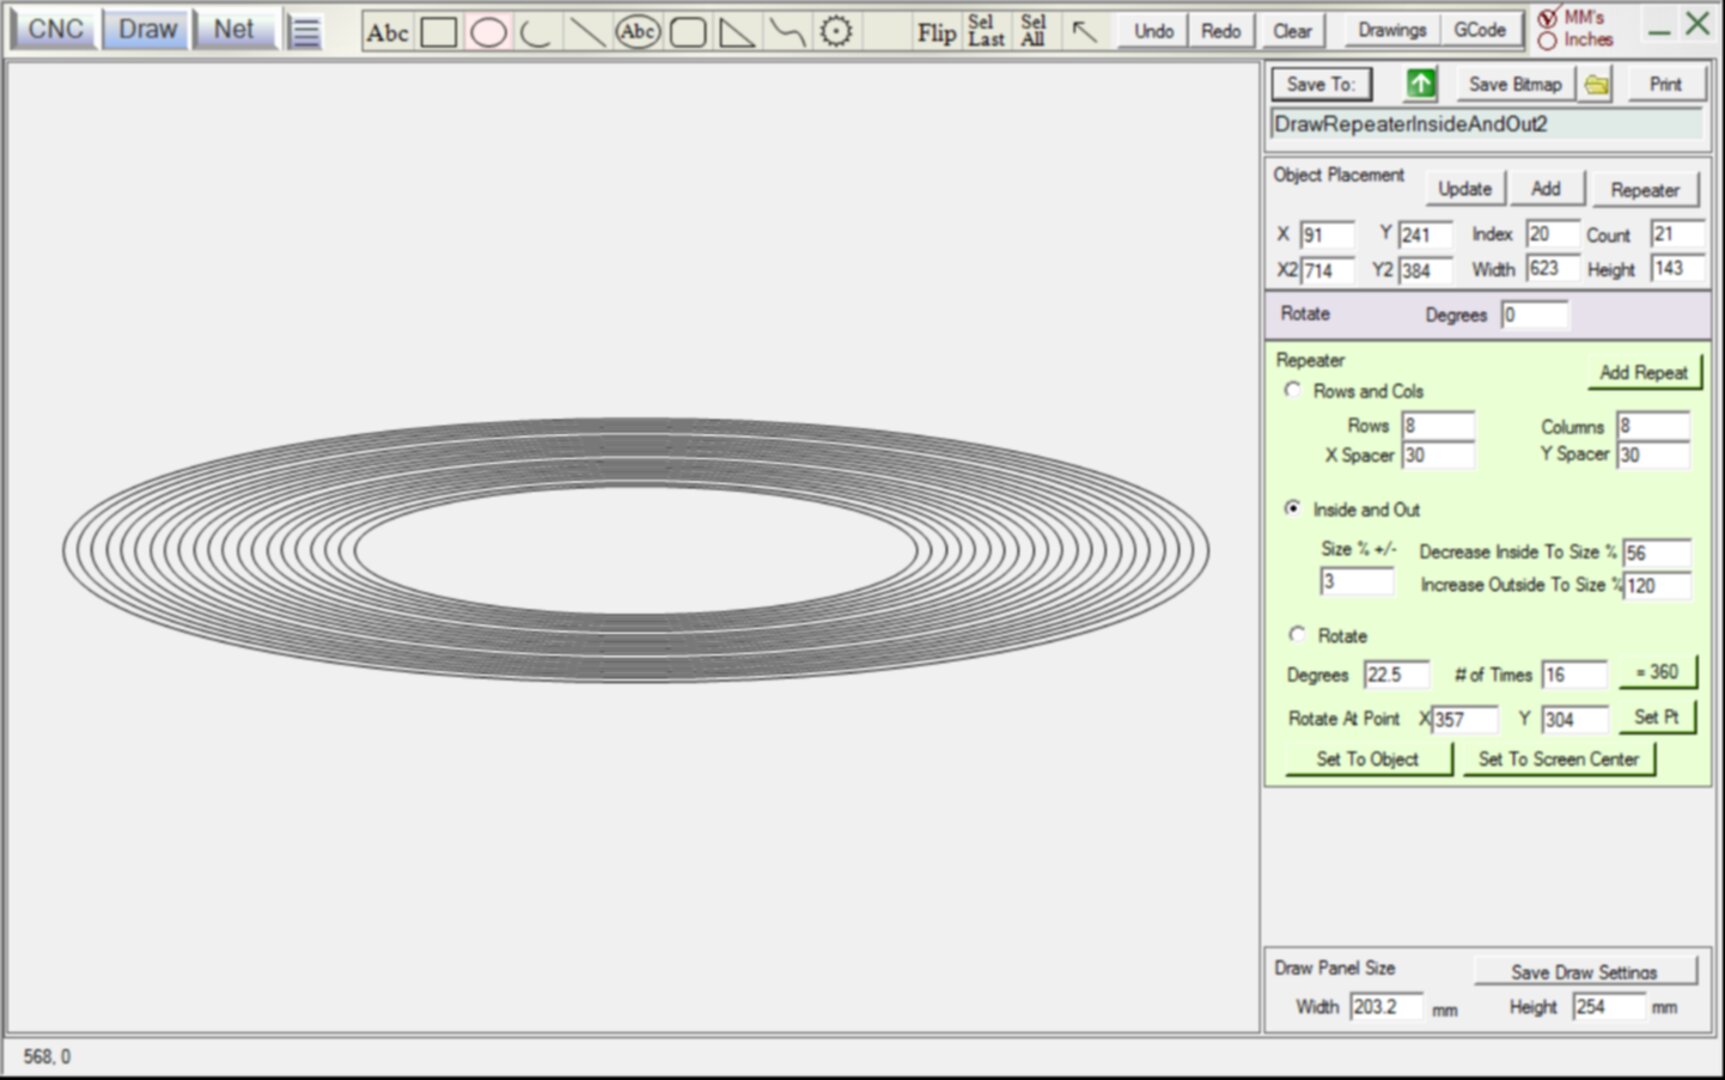Click the Set To Object button

point(1367,759)
